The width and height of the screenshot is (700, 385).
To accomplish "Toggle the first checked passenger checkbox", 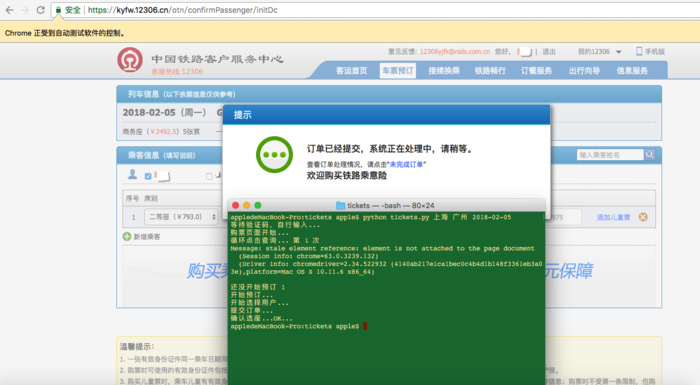I will click(x=148, y=176).
